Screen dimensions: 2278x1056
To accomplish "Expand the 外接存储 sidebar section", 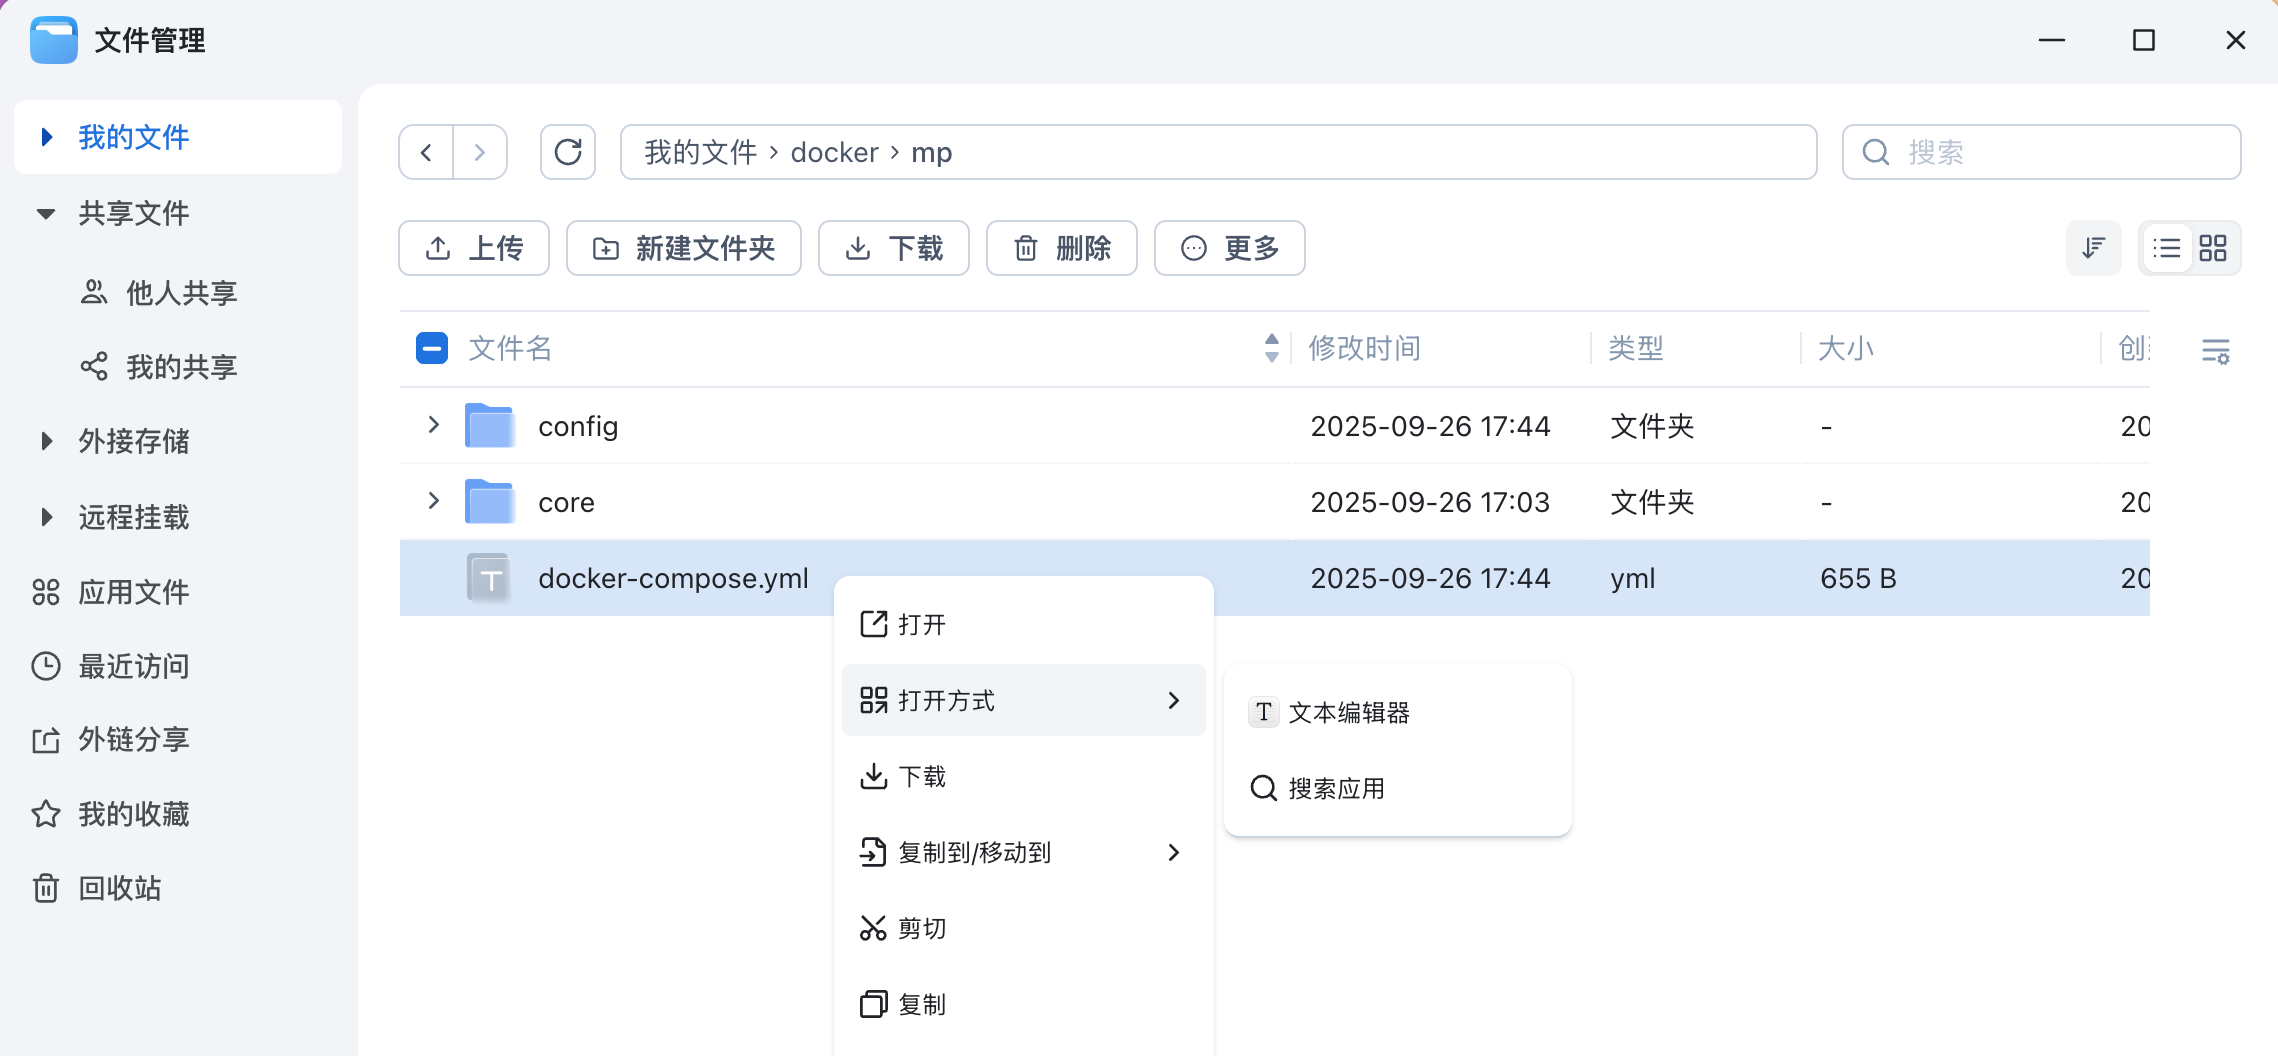I will pos(46,441).
